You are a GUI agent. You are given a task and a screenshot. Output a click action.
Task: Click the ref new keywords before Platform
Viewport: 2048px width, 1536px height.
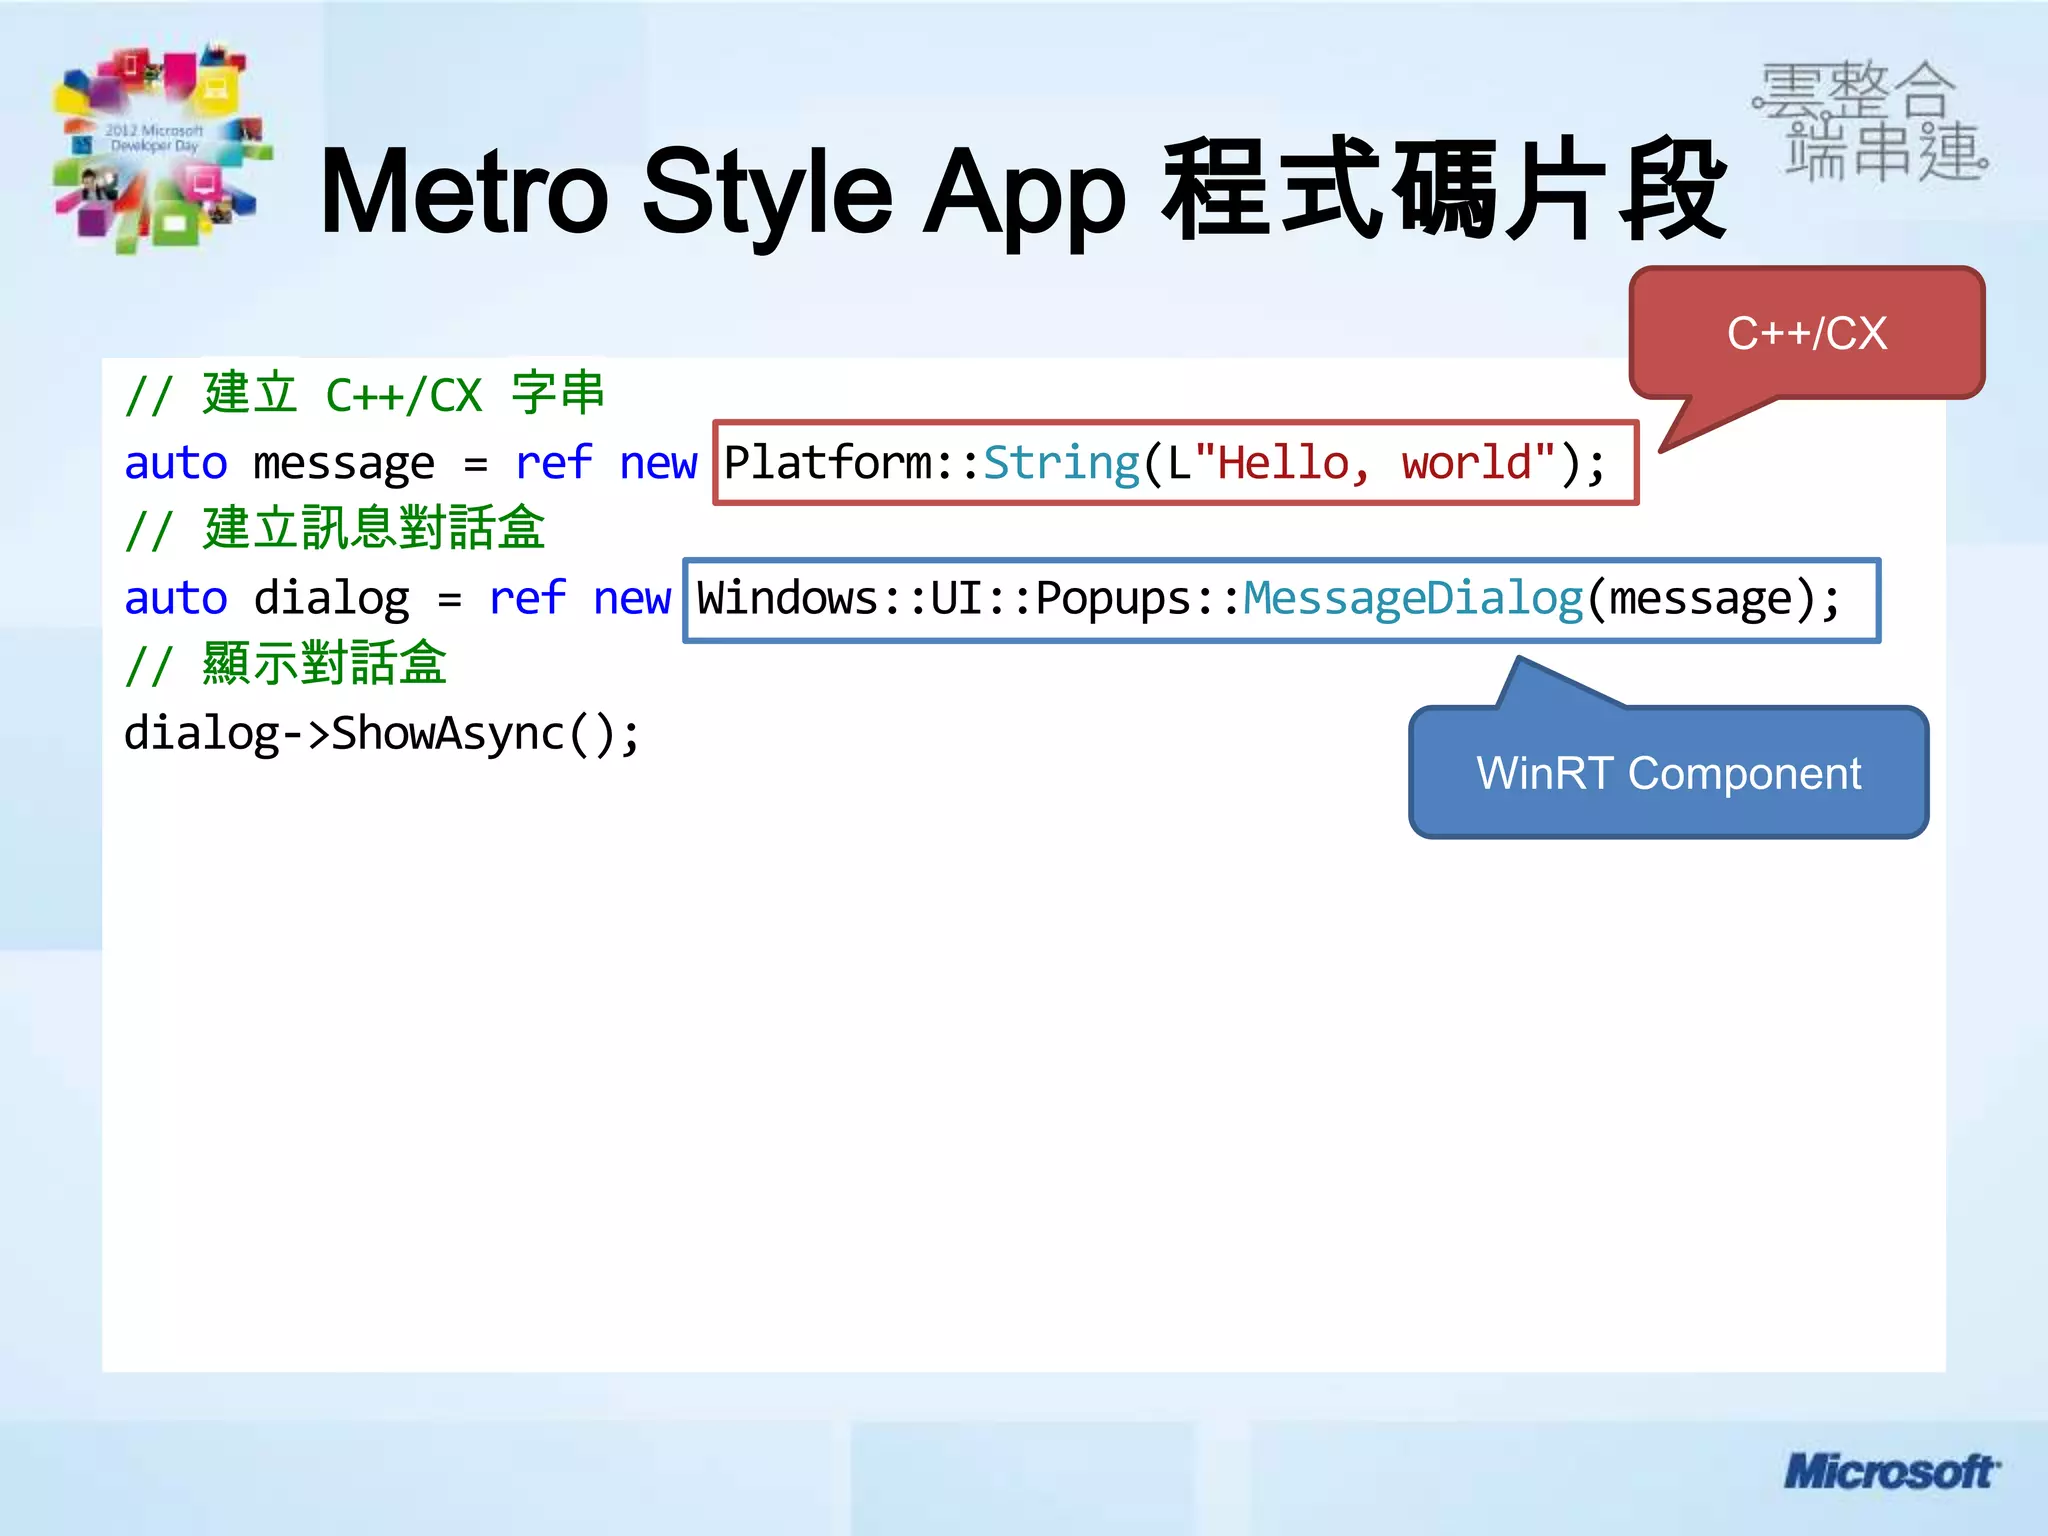(x=605, y=463)
